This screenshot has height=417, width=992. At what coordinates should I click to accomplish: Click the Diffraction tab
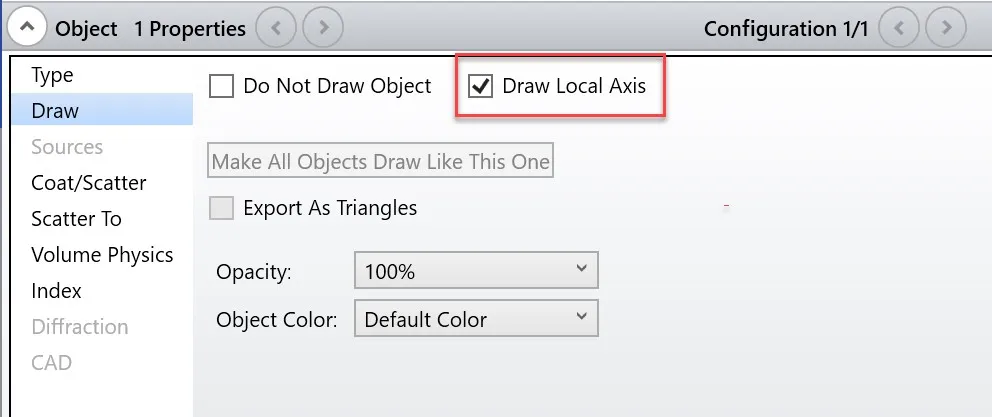tap(80, 327)
